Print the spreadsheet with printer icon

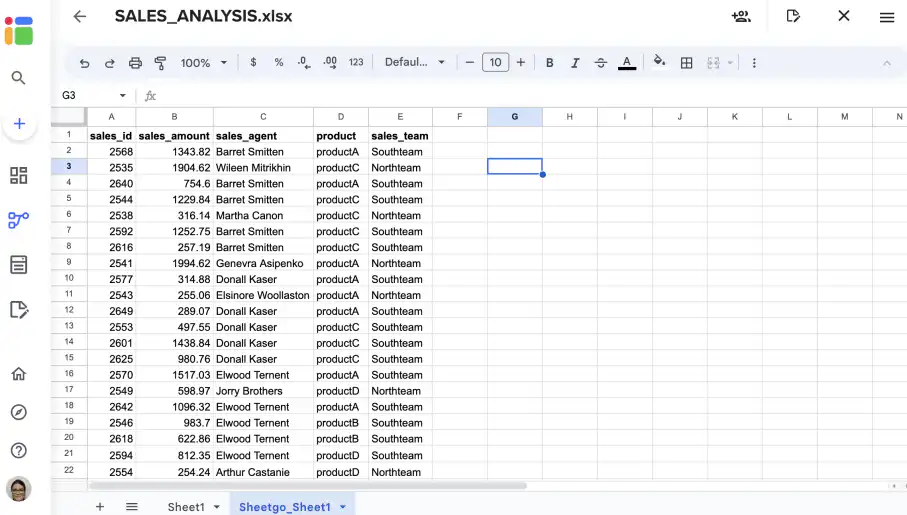coord(135,63)
